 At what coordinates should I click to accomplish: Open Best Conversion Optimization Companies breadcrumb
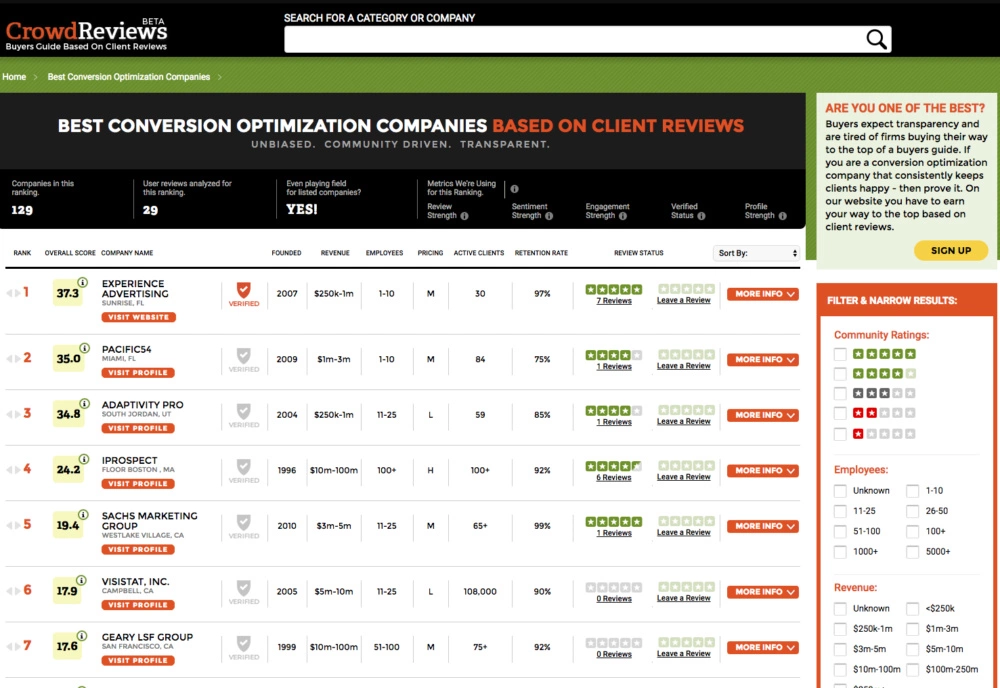pyautogui.click(x=129, y=77)
